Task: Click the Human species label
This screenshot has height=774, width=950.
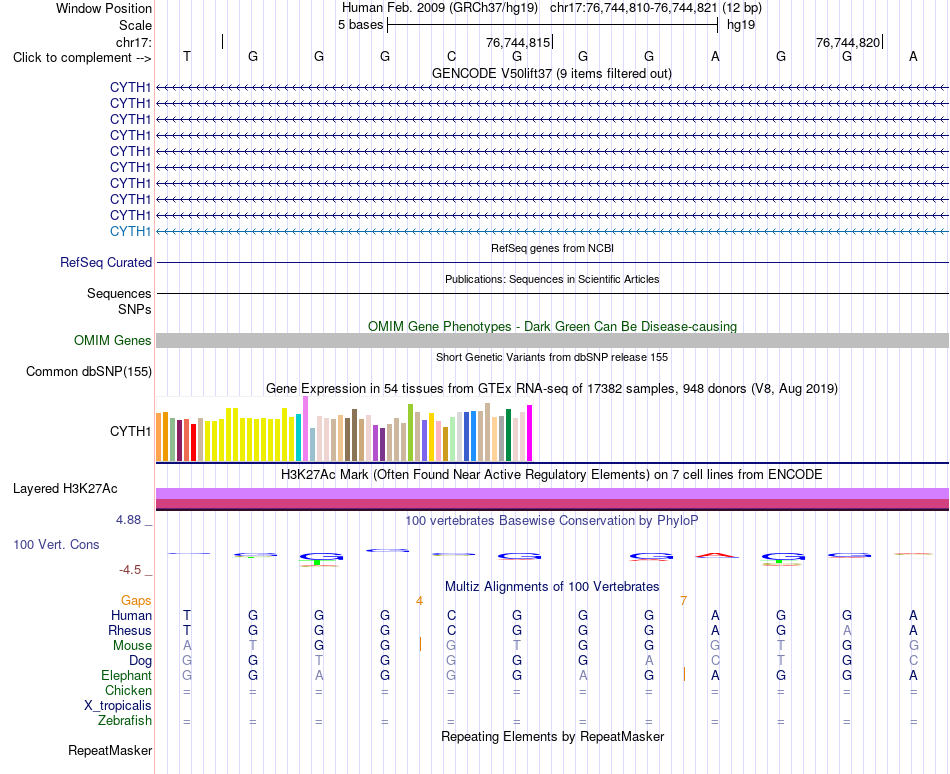Action: [x=131, y=615]
